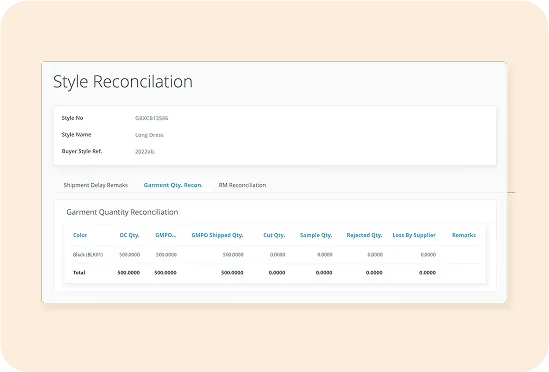Sort by the OC Qty. column header
The image size is (549, 372).
(129, 235)
